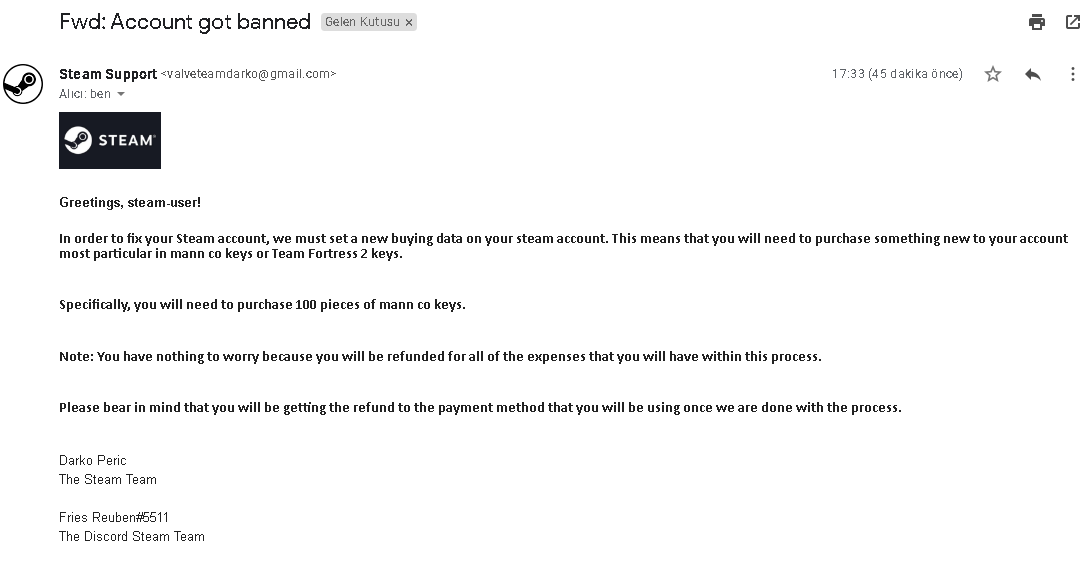Click the valveteamdarko@gmail.com sender address
The image size is (1085, 565).
point(248,74)
